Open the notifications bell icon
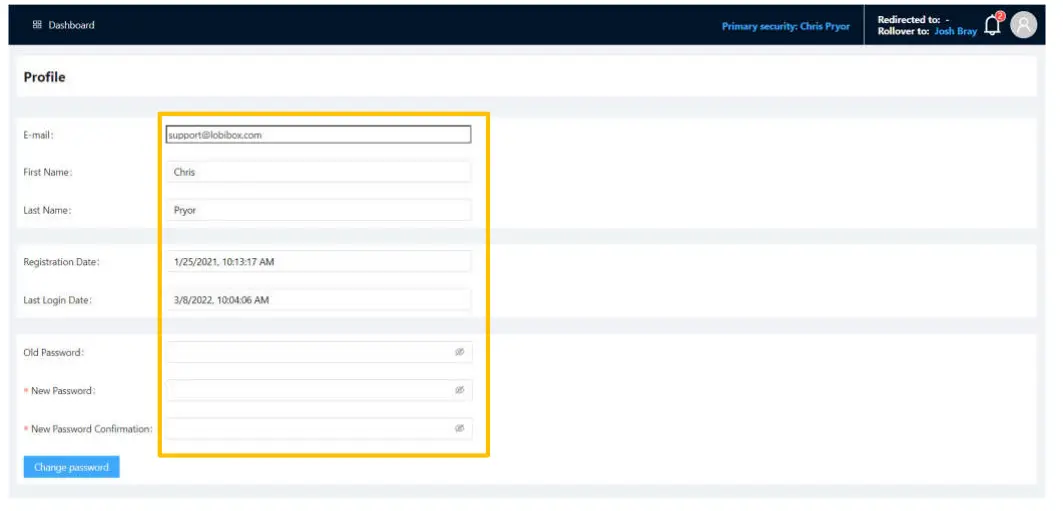 pos(992,25)
